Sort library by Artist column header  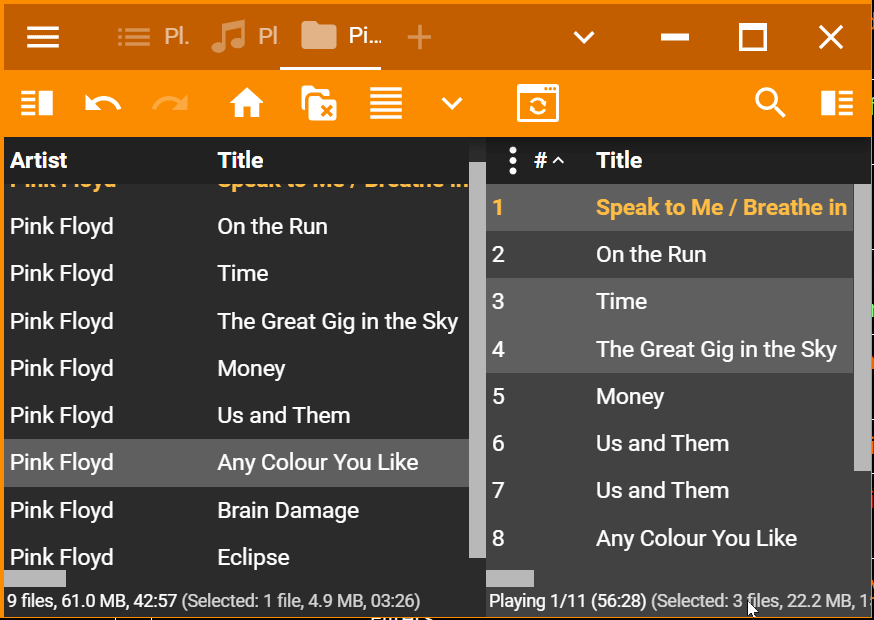(39, 160)
